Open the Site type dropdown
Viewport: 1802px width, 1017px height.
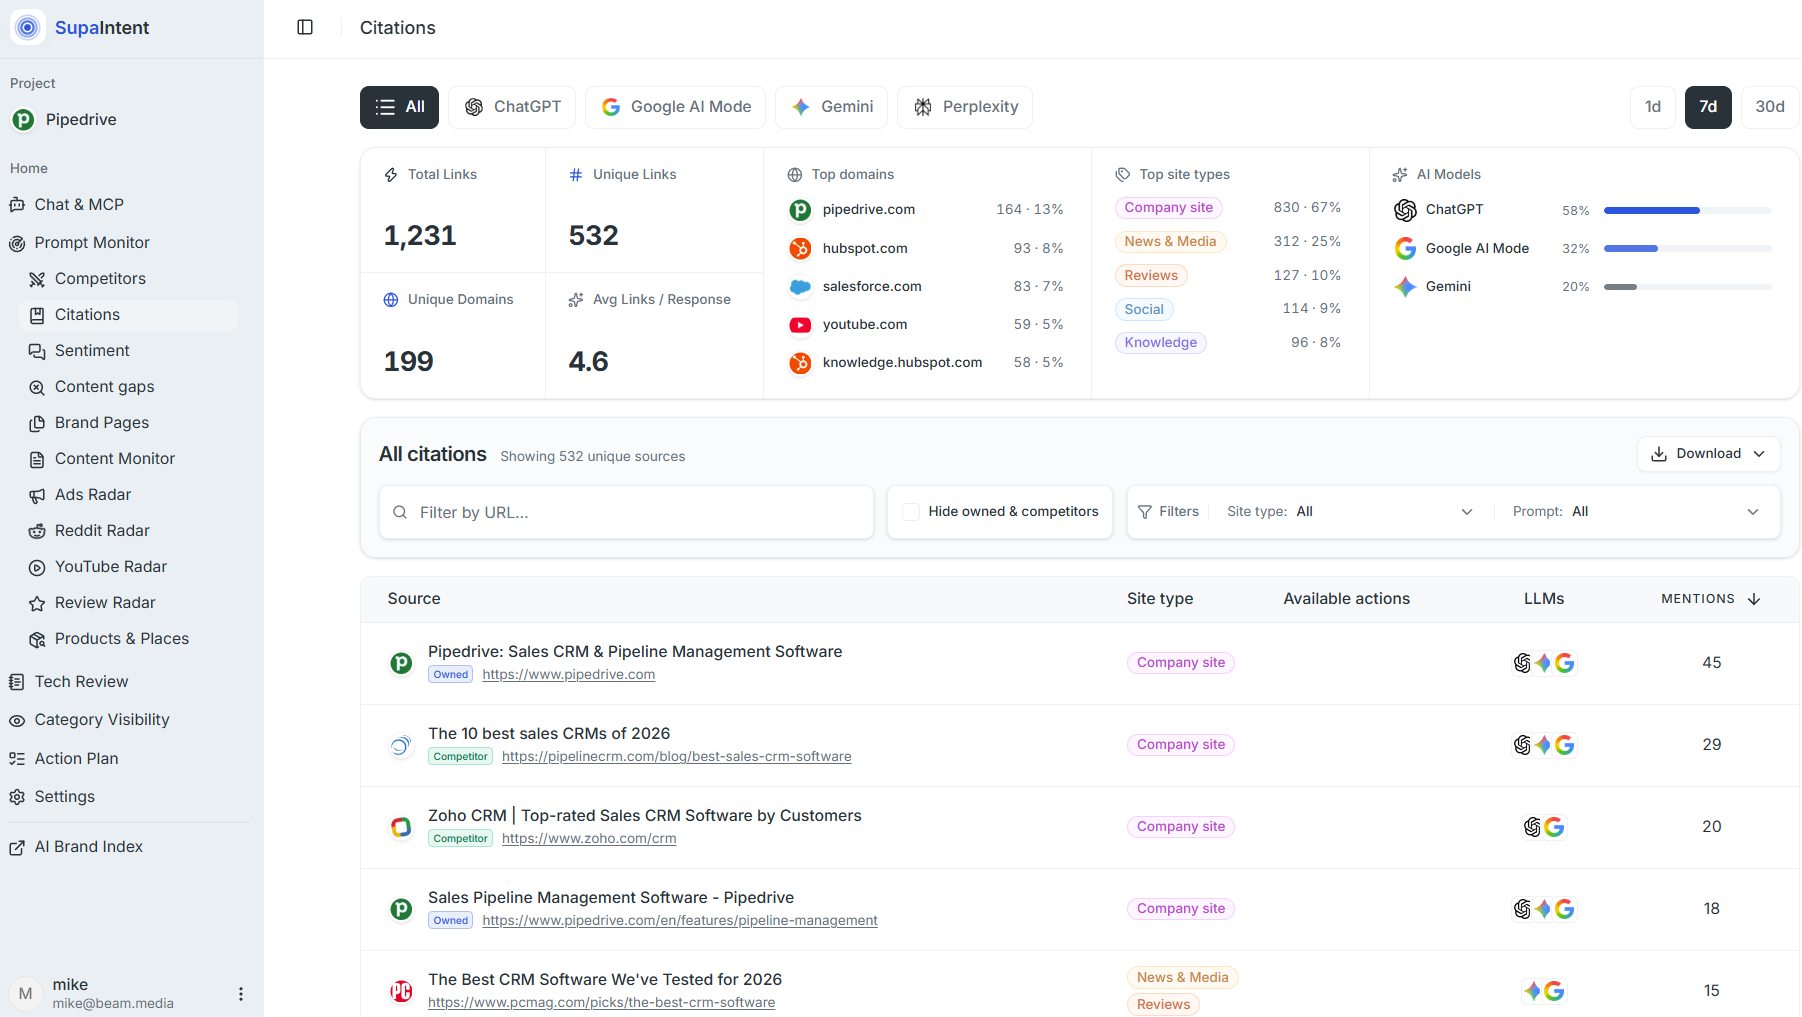1350,512
